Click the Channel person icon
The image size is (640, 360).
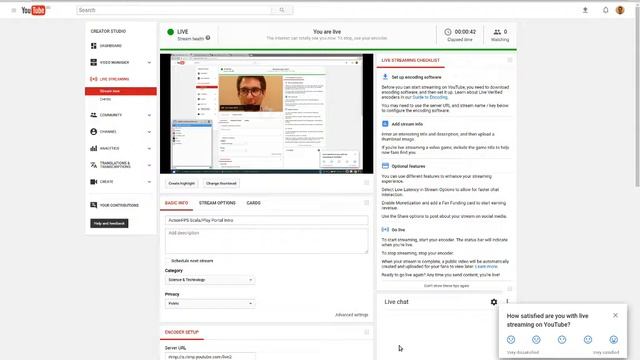[93, 132]
